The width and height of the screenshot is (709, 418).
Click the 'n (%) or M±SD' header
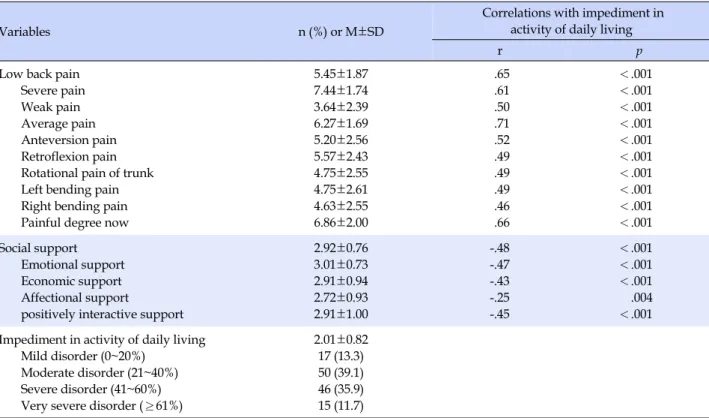click(341, 32)
